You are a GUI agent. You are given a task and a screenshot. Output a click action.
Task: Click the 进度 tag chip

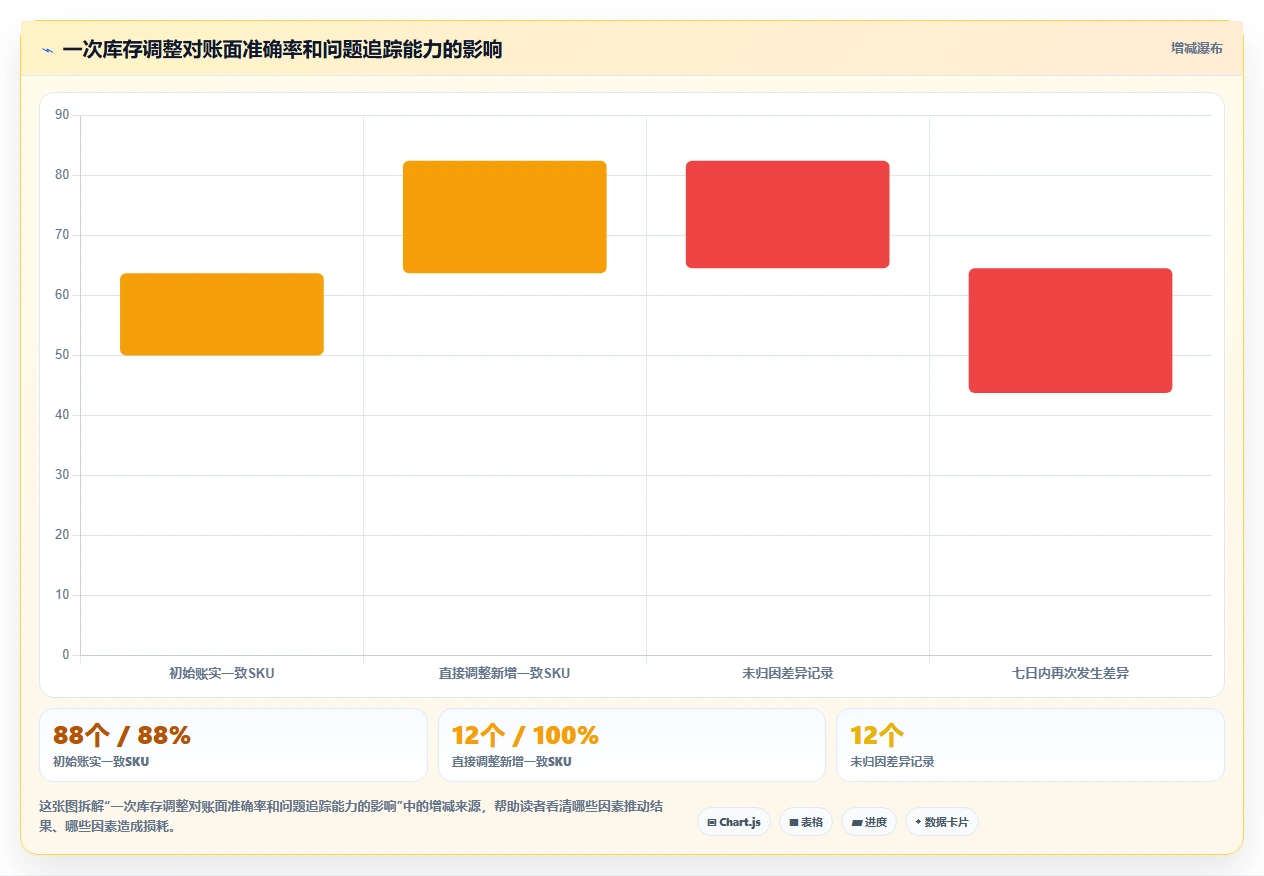(869, 822)
